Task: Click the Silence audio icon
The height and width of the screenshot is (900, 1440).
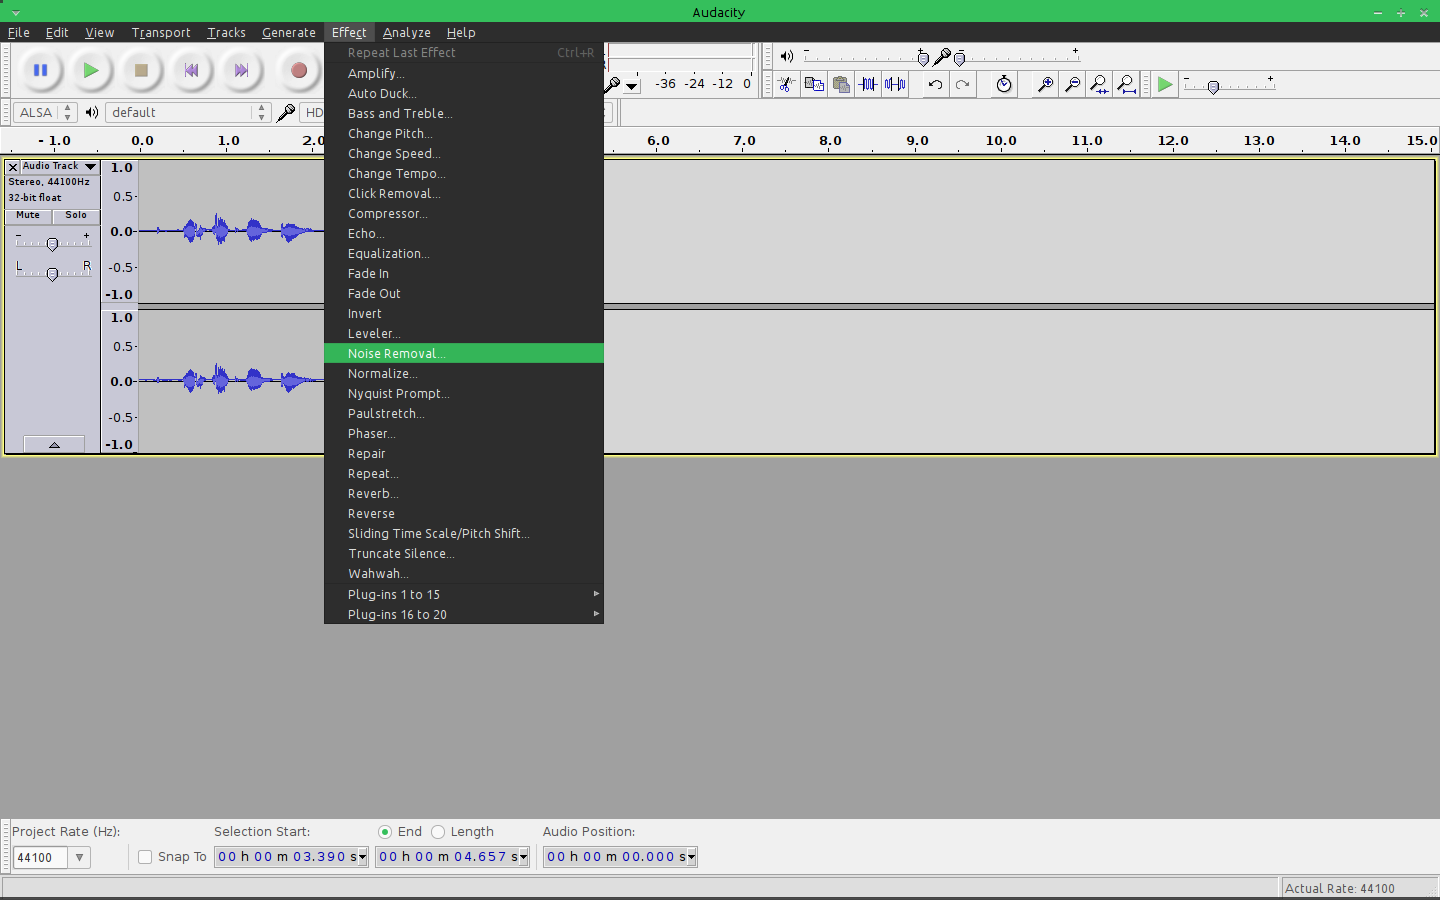Action: [895, 84]
